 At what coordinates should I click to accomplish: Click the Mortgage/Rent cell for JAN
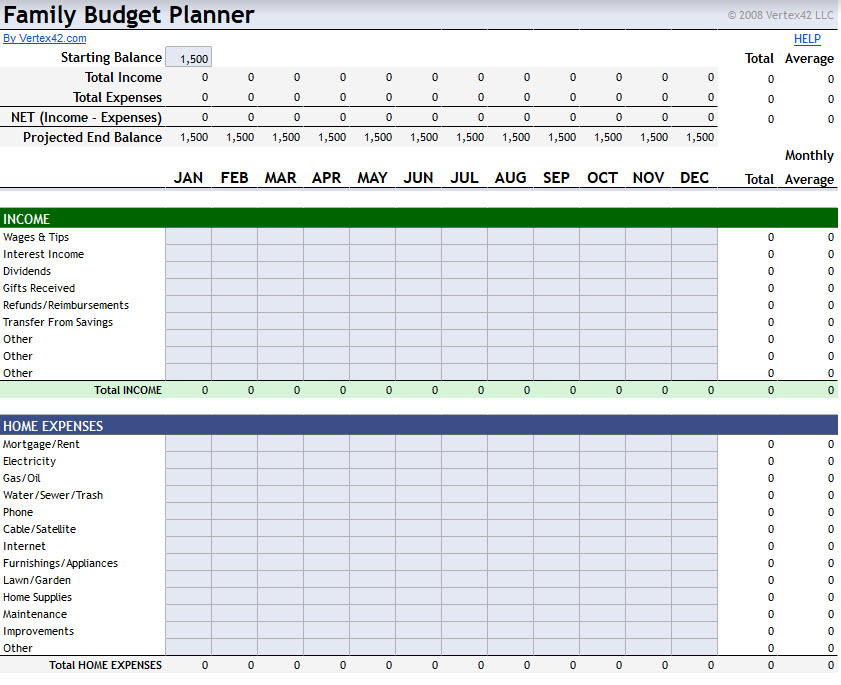coord(188,444)
